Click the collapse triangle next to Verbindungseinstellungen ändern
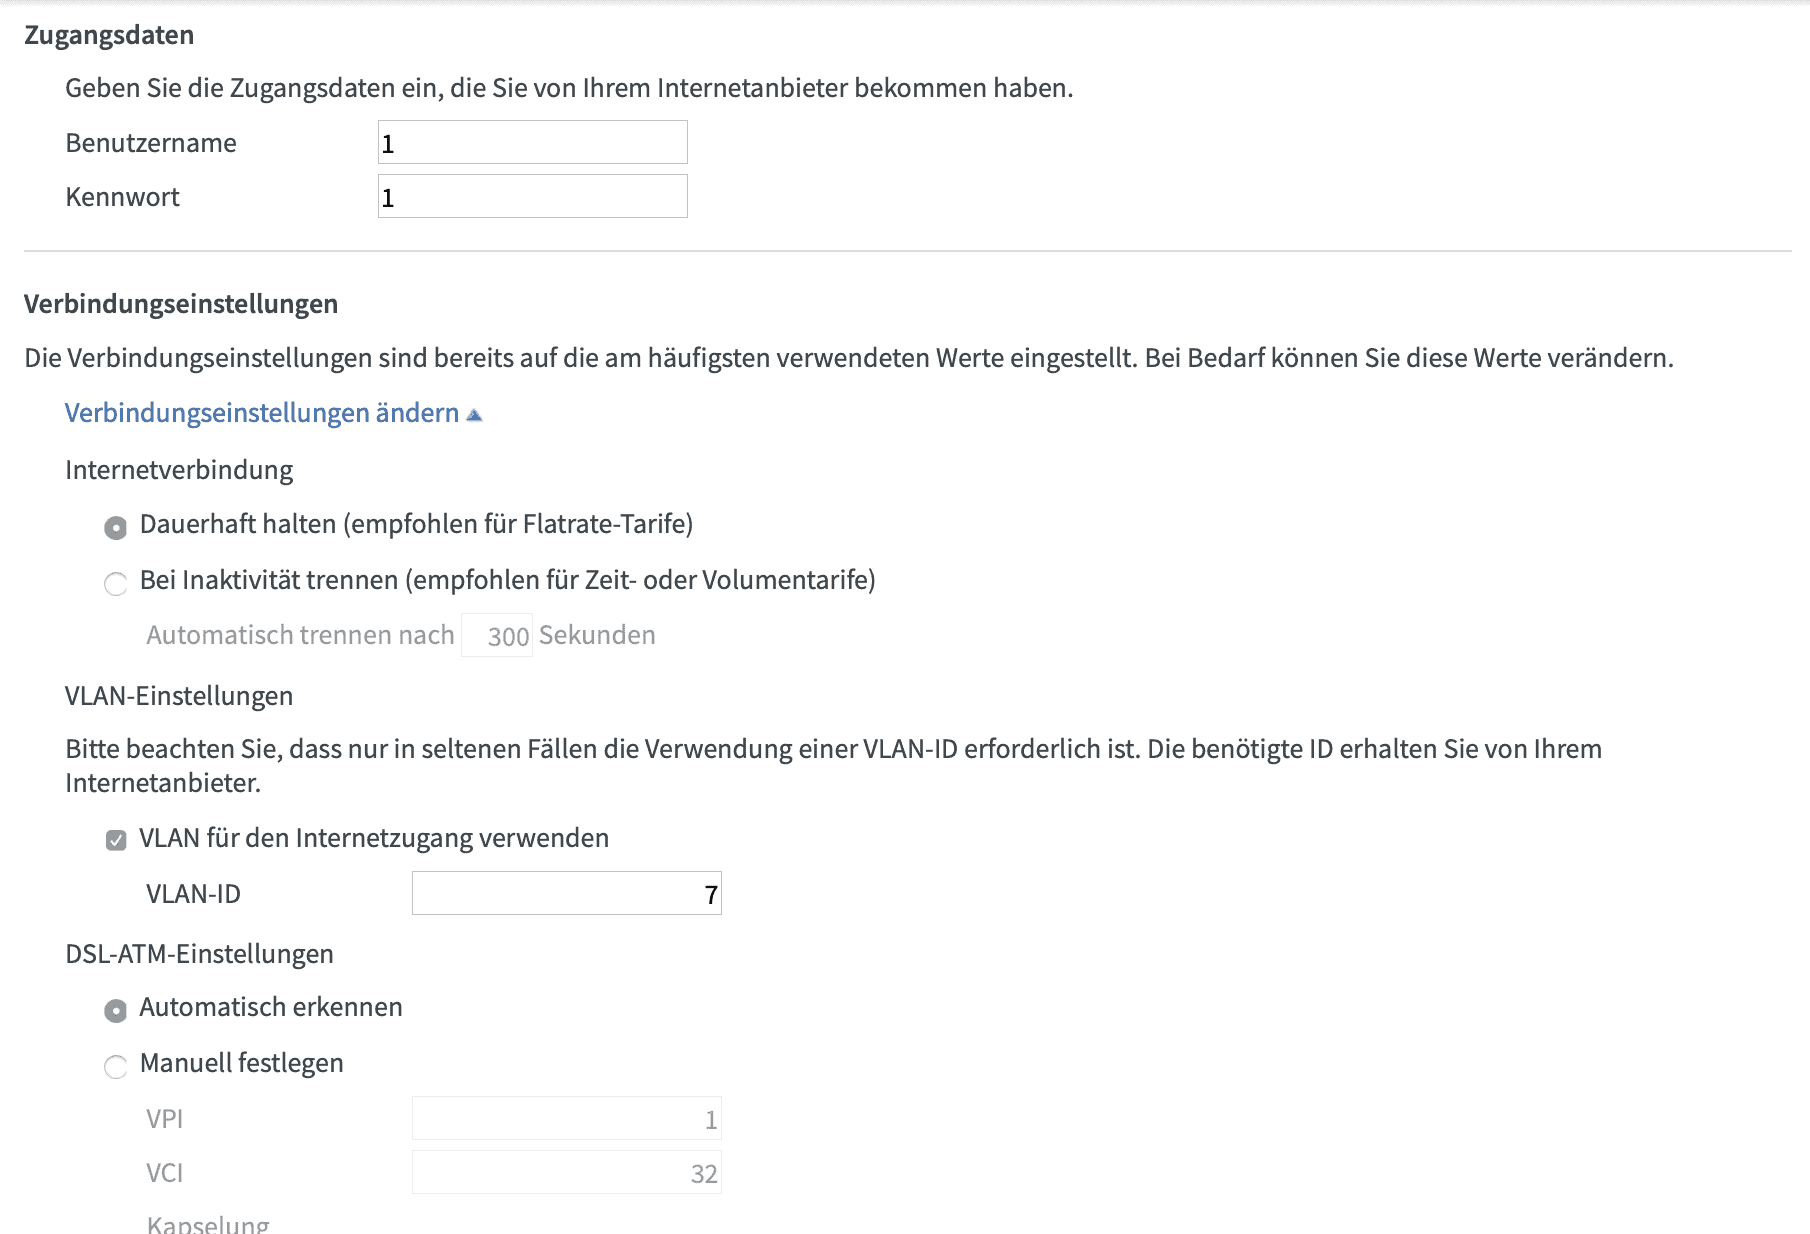 click(475, 415)
